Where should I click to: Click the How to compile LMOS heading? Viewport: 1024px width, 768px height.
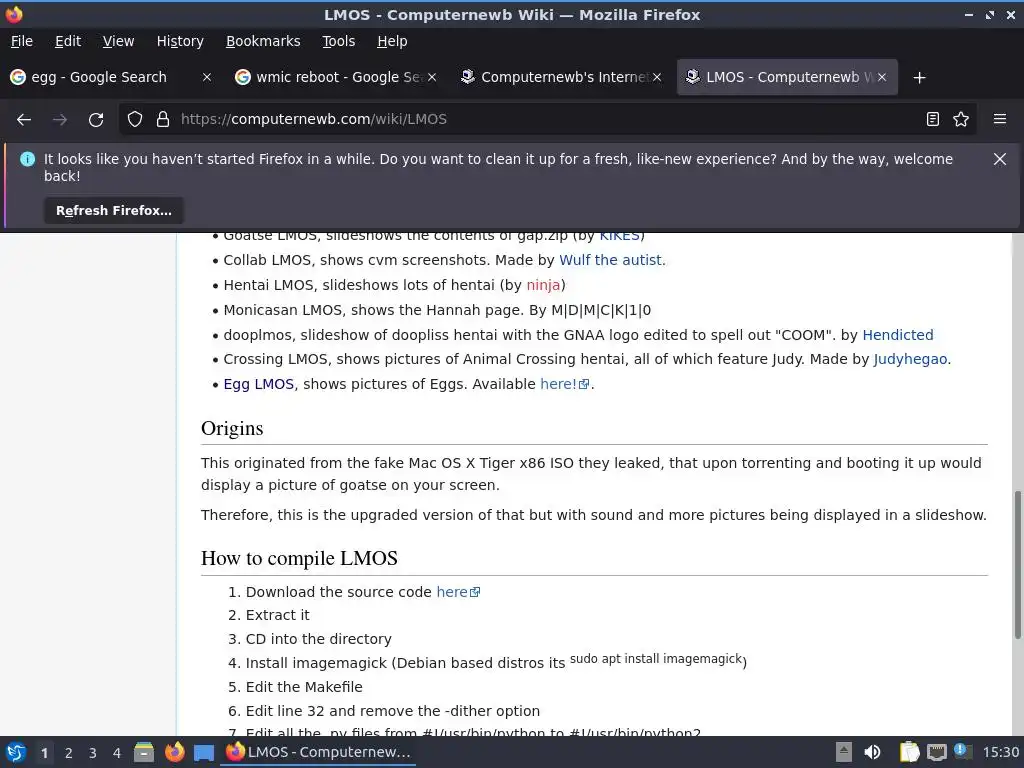299,558
